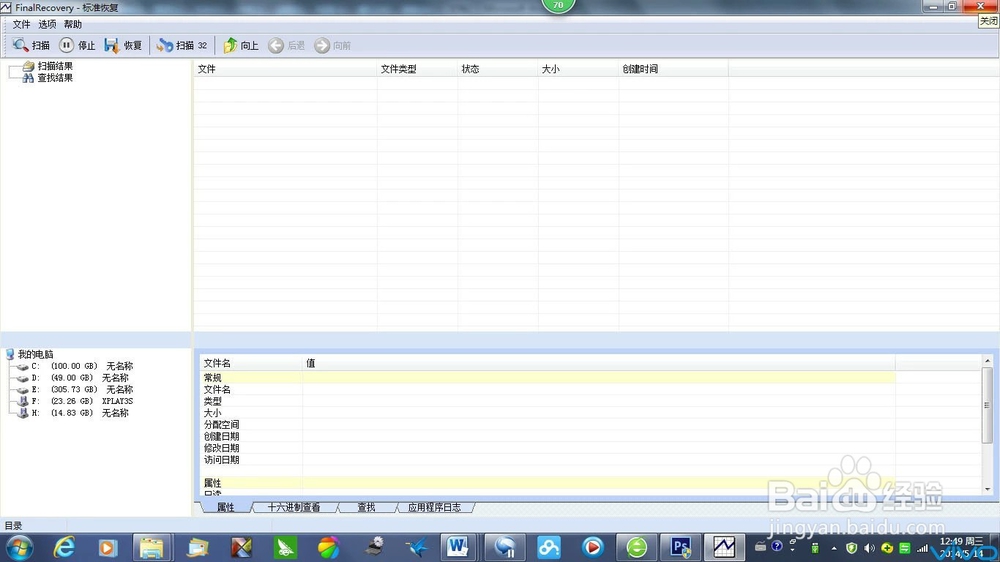
Task: Select drive H: (14.83 GB)
Action: 79,413
